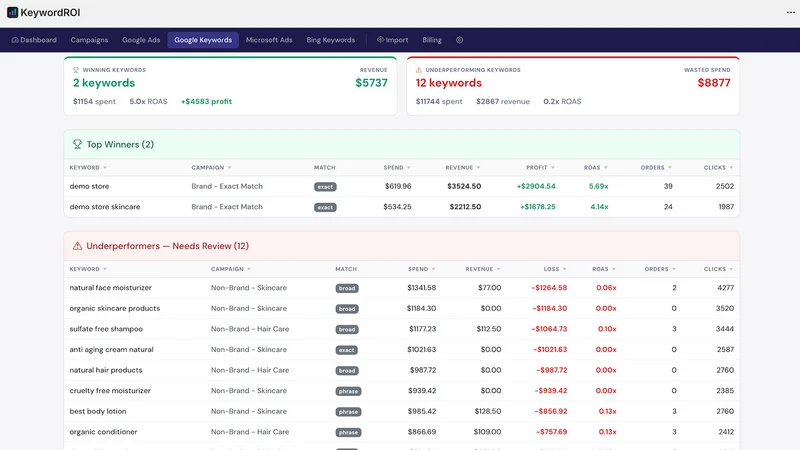Viewport: 800px width, 450px height.
Task: Sort Top Winners by Revenue column
Action: pyautogui.click(x=463, y=167)
